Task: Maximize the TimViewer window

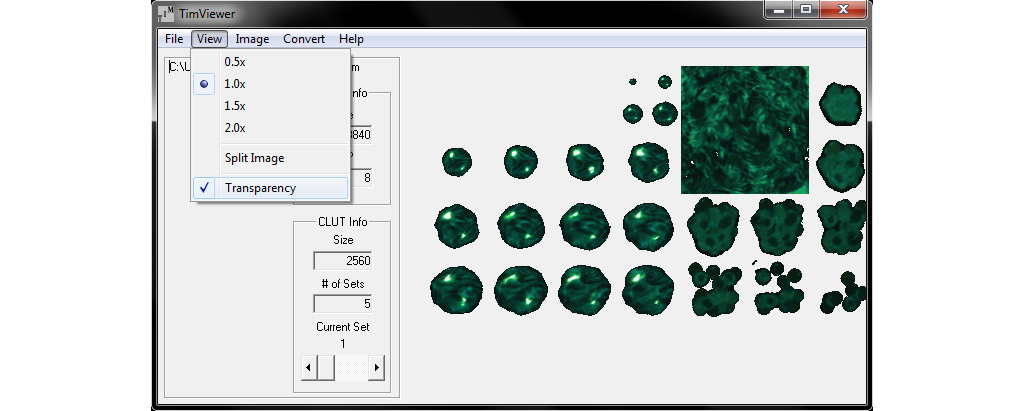Action: click(806, 10)
